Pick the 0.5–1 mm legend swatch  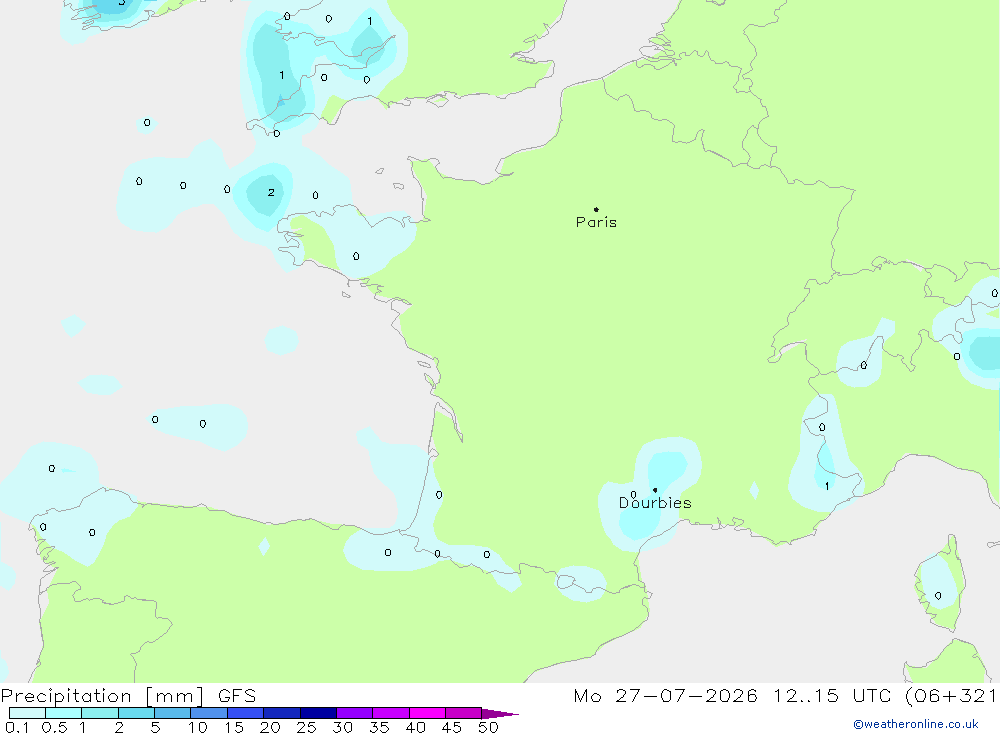point(64,713)
